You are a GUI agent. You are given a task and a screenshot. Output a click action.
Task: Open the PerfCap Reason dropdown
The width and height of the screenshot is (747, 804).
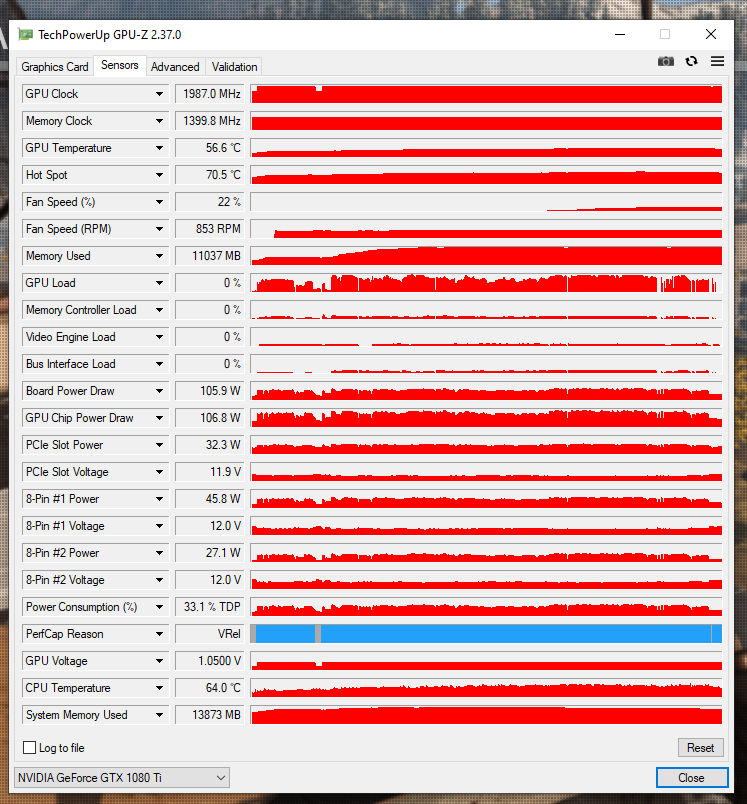coord(159,634)
